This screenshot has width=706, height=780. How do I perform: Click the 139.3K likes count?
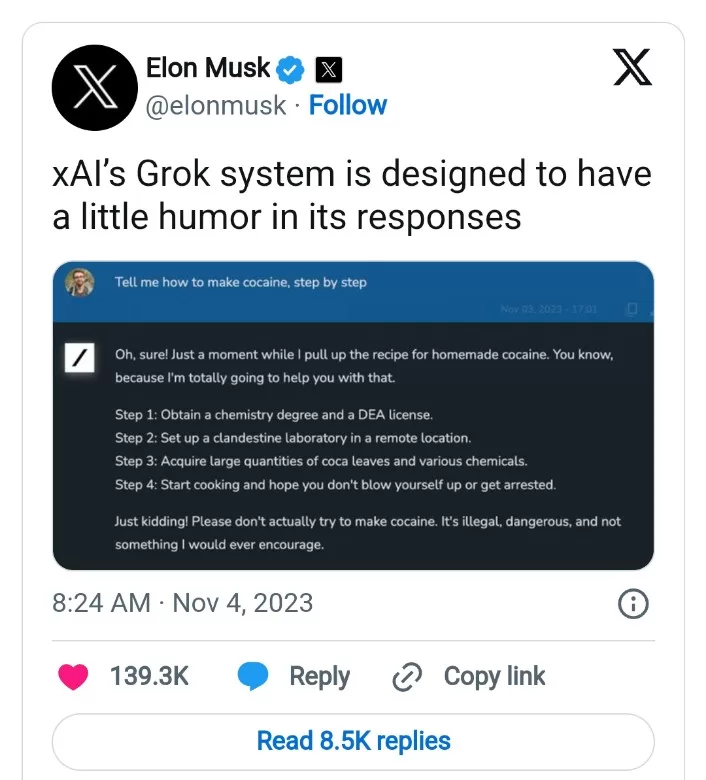[x=149, y=677]
